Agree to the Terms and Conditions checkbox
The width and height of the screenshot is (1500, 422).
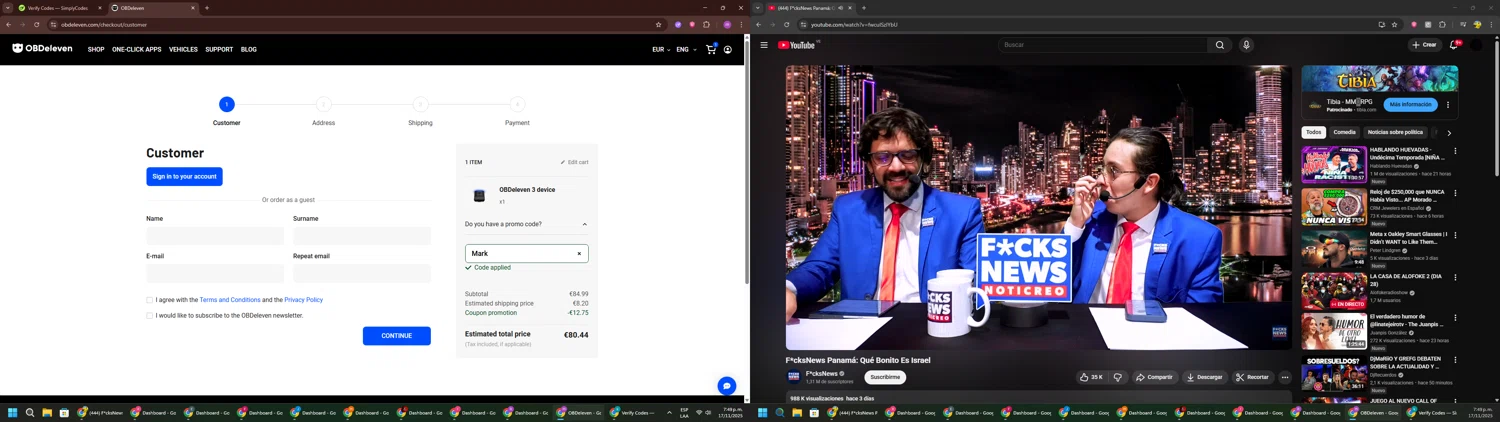tap(150, 300)
